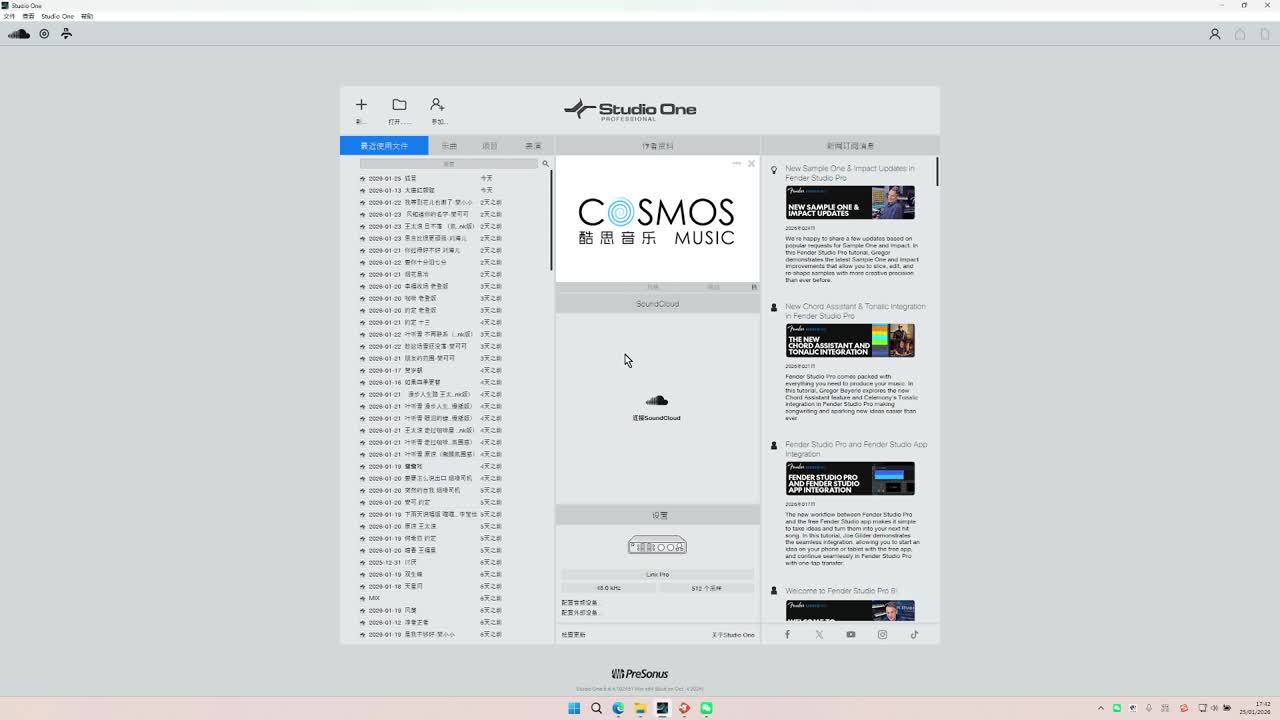The width and height of the screenshot is (1280, 720).
Task: Click the SoundCloud icon in top toolbar
Action: (x=19, y=34)
